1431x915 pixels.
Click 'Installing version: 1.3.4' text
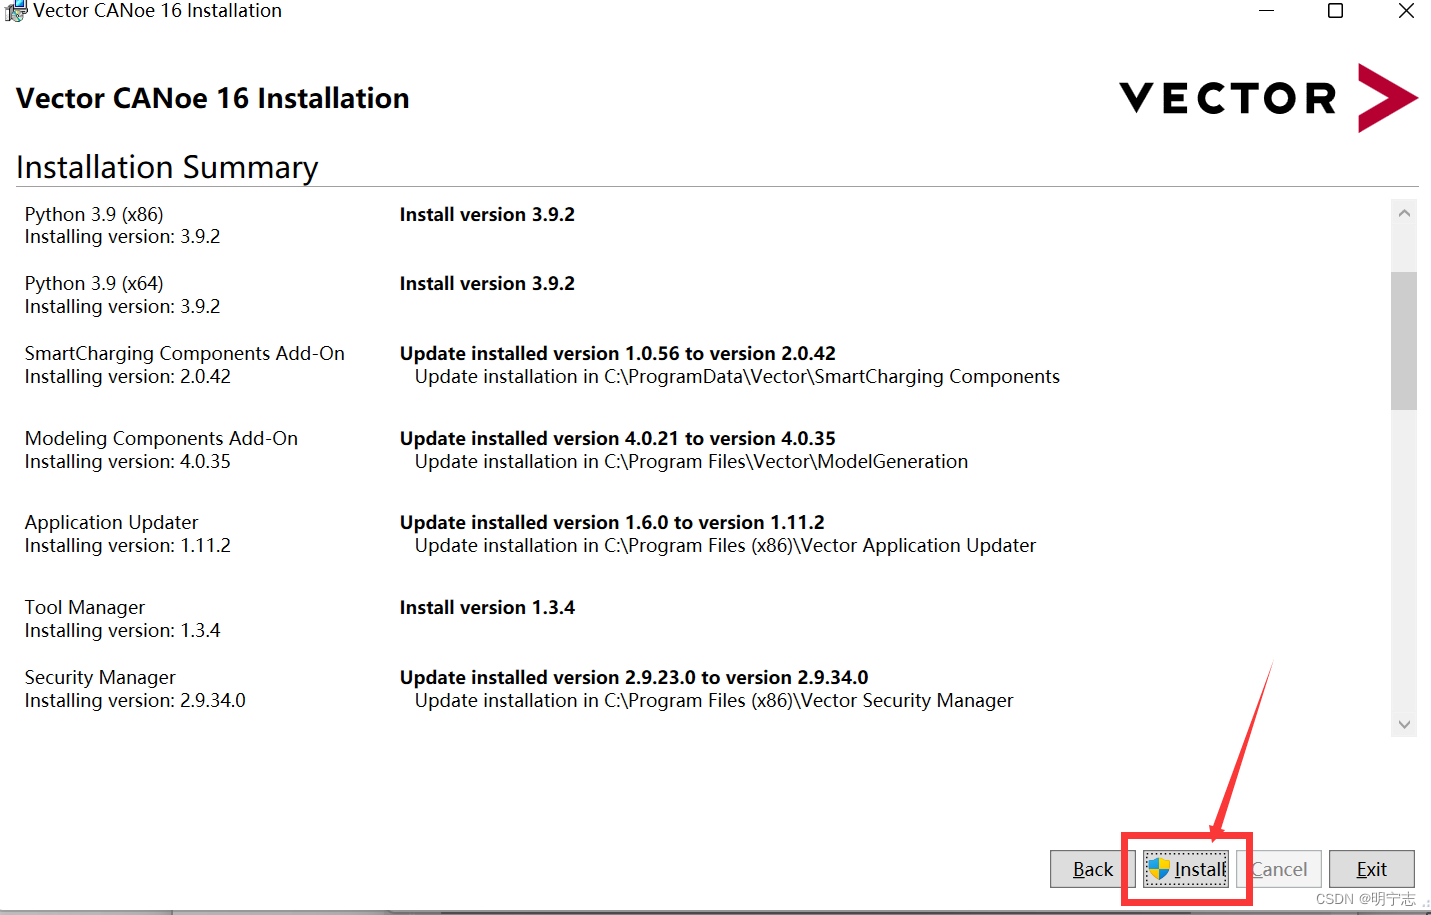coord(123,630)
